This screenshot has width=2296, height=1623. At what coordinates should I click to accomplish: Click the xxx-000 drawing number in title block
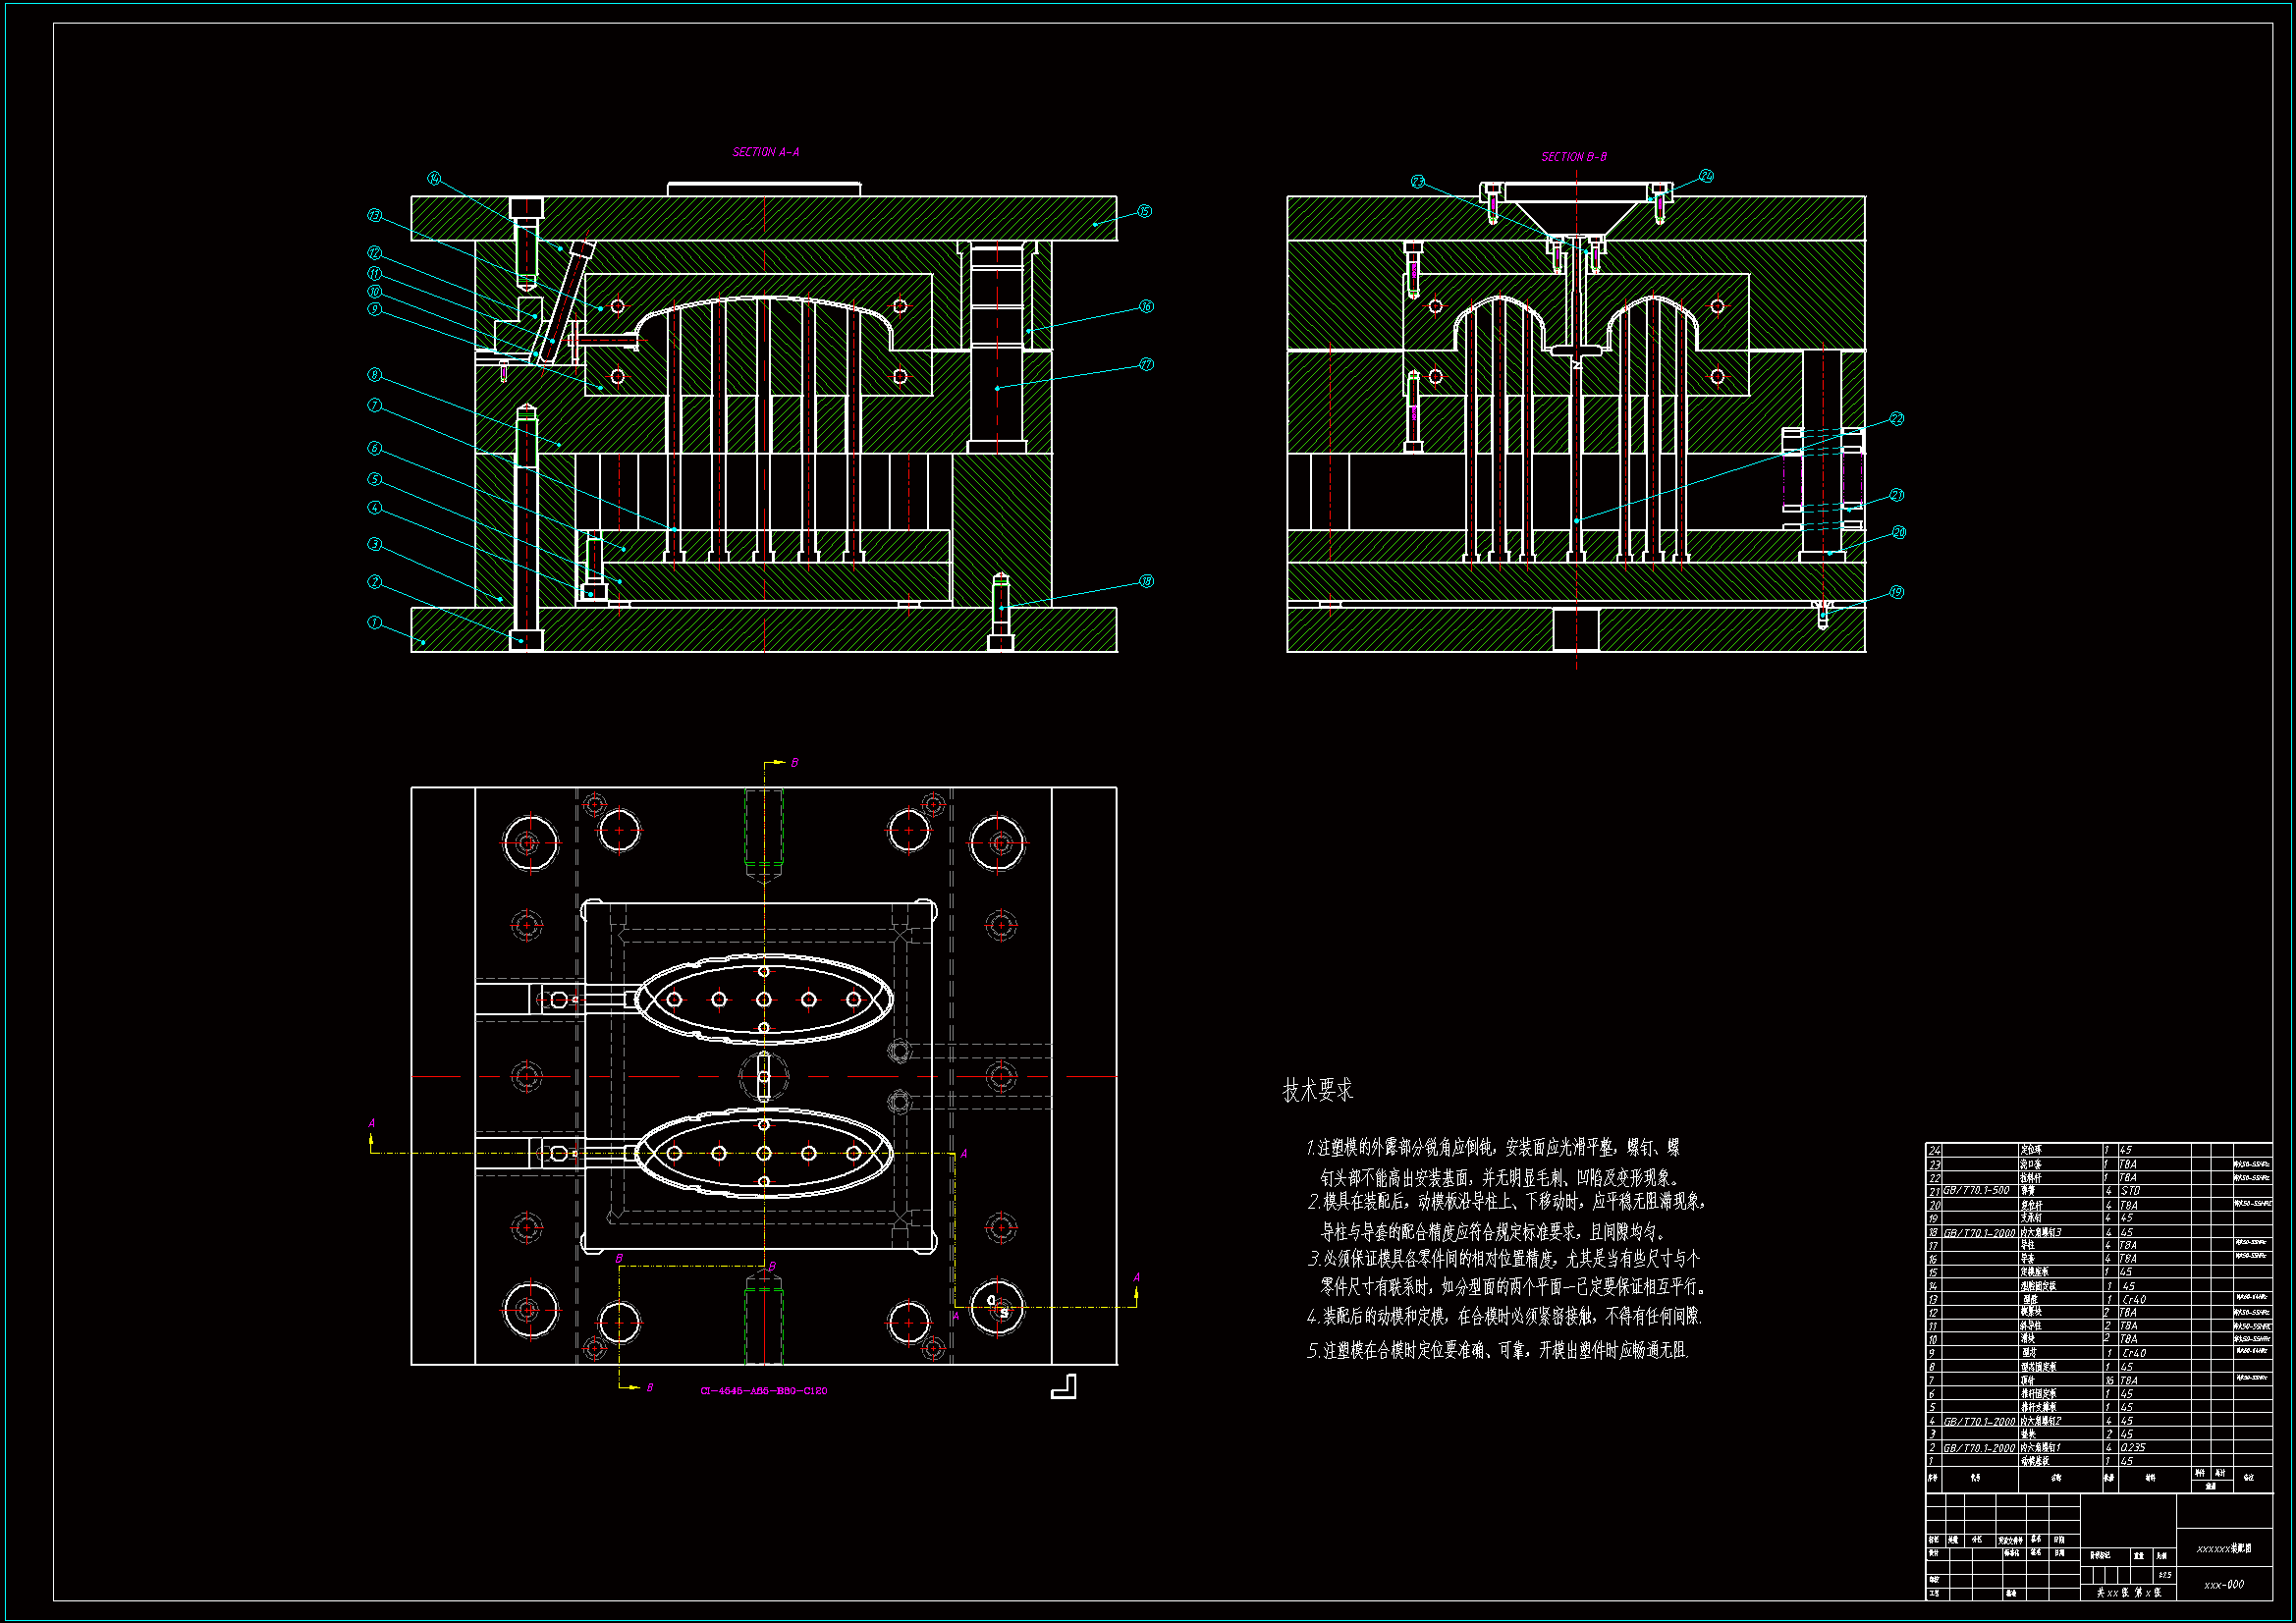tap(2223, 1584)
